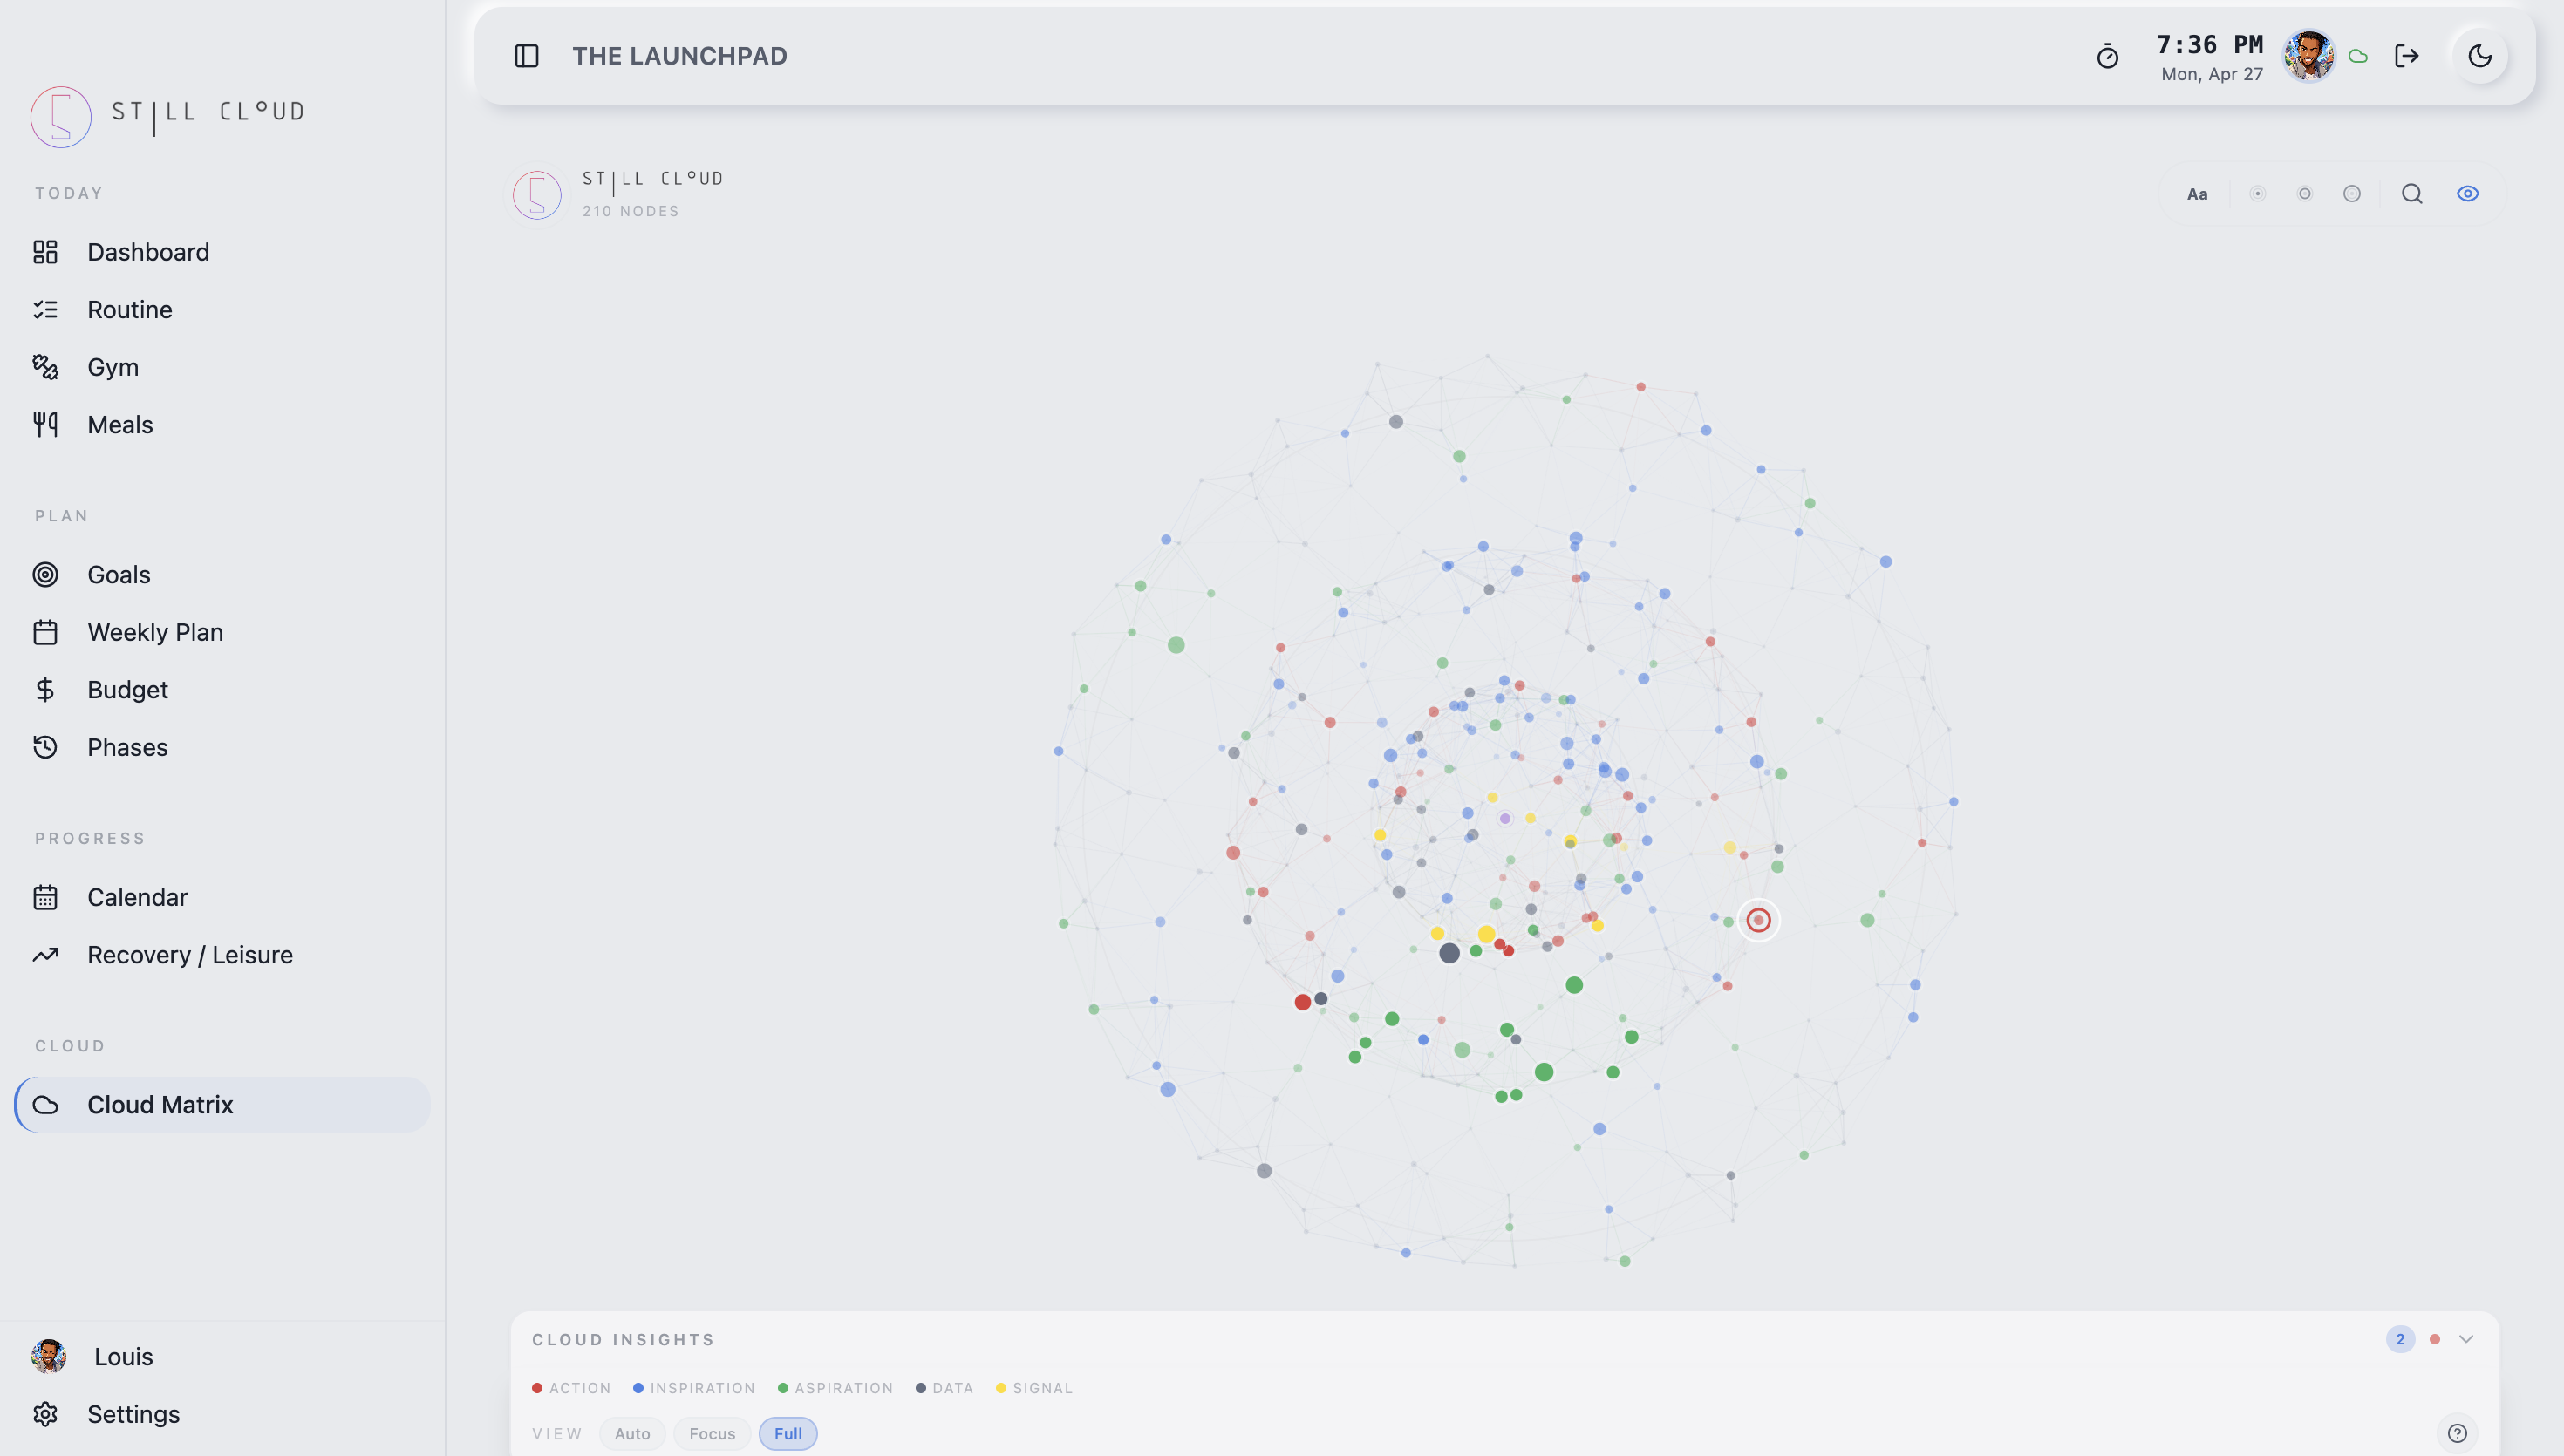Toggle dark mode with moon icon
The width and height of the screenshot is (2564, 1456).
[2479, 56]
